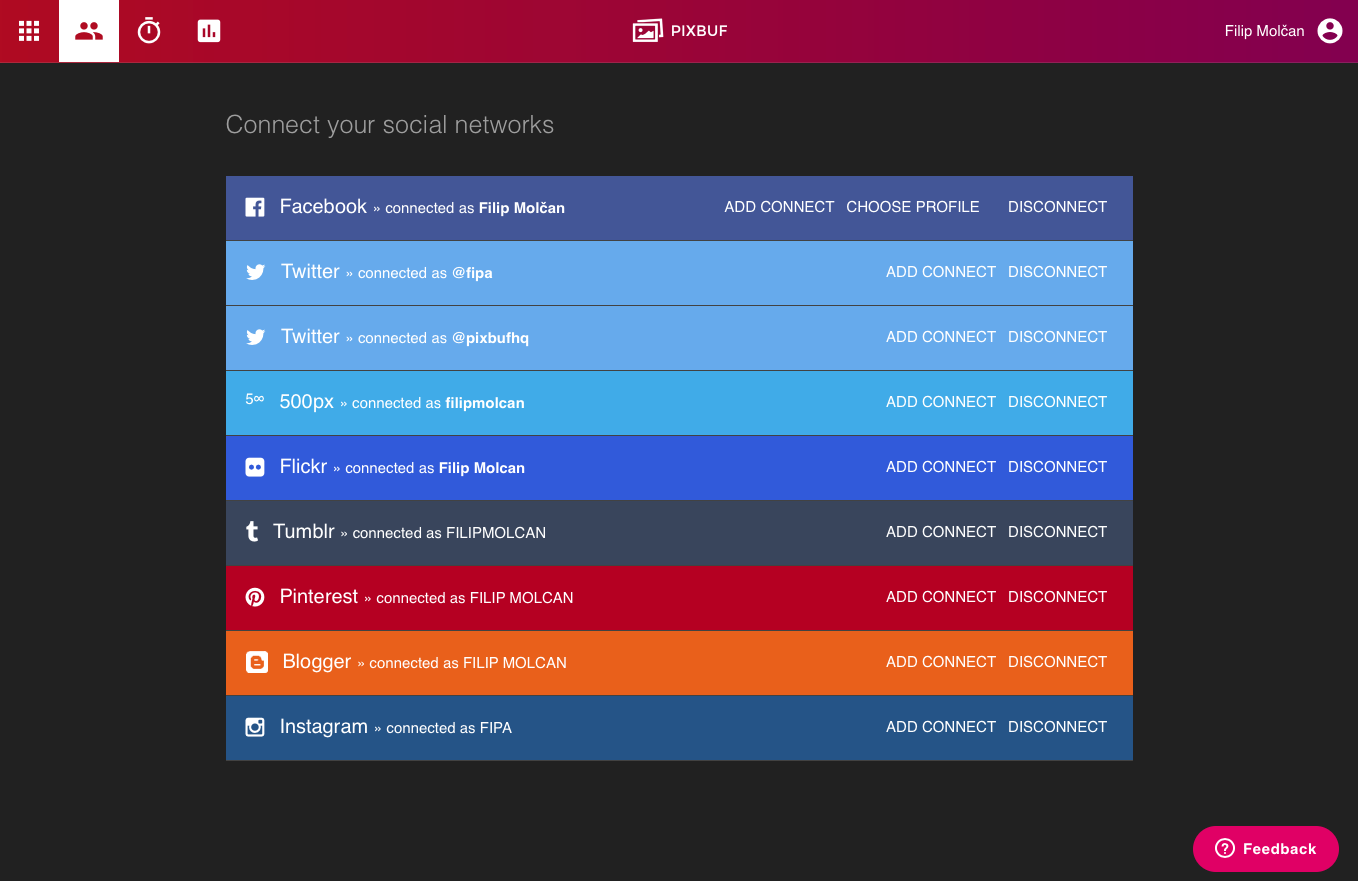1358x881 pixels.
Task: Click Add Connect for Tumblr
Action: [941, 532]
